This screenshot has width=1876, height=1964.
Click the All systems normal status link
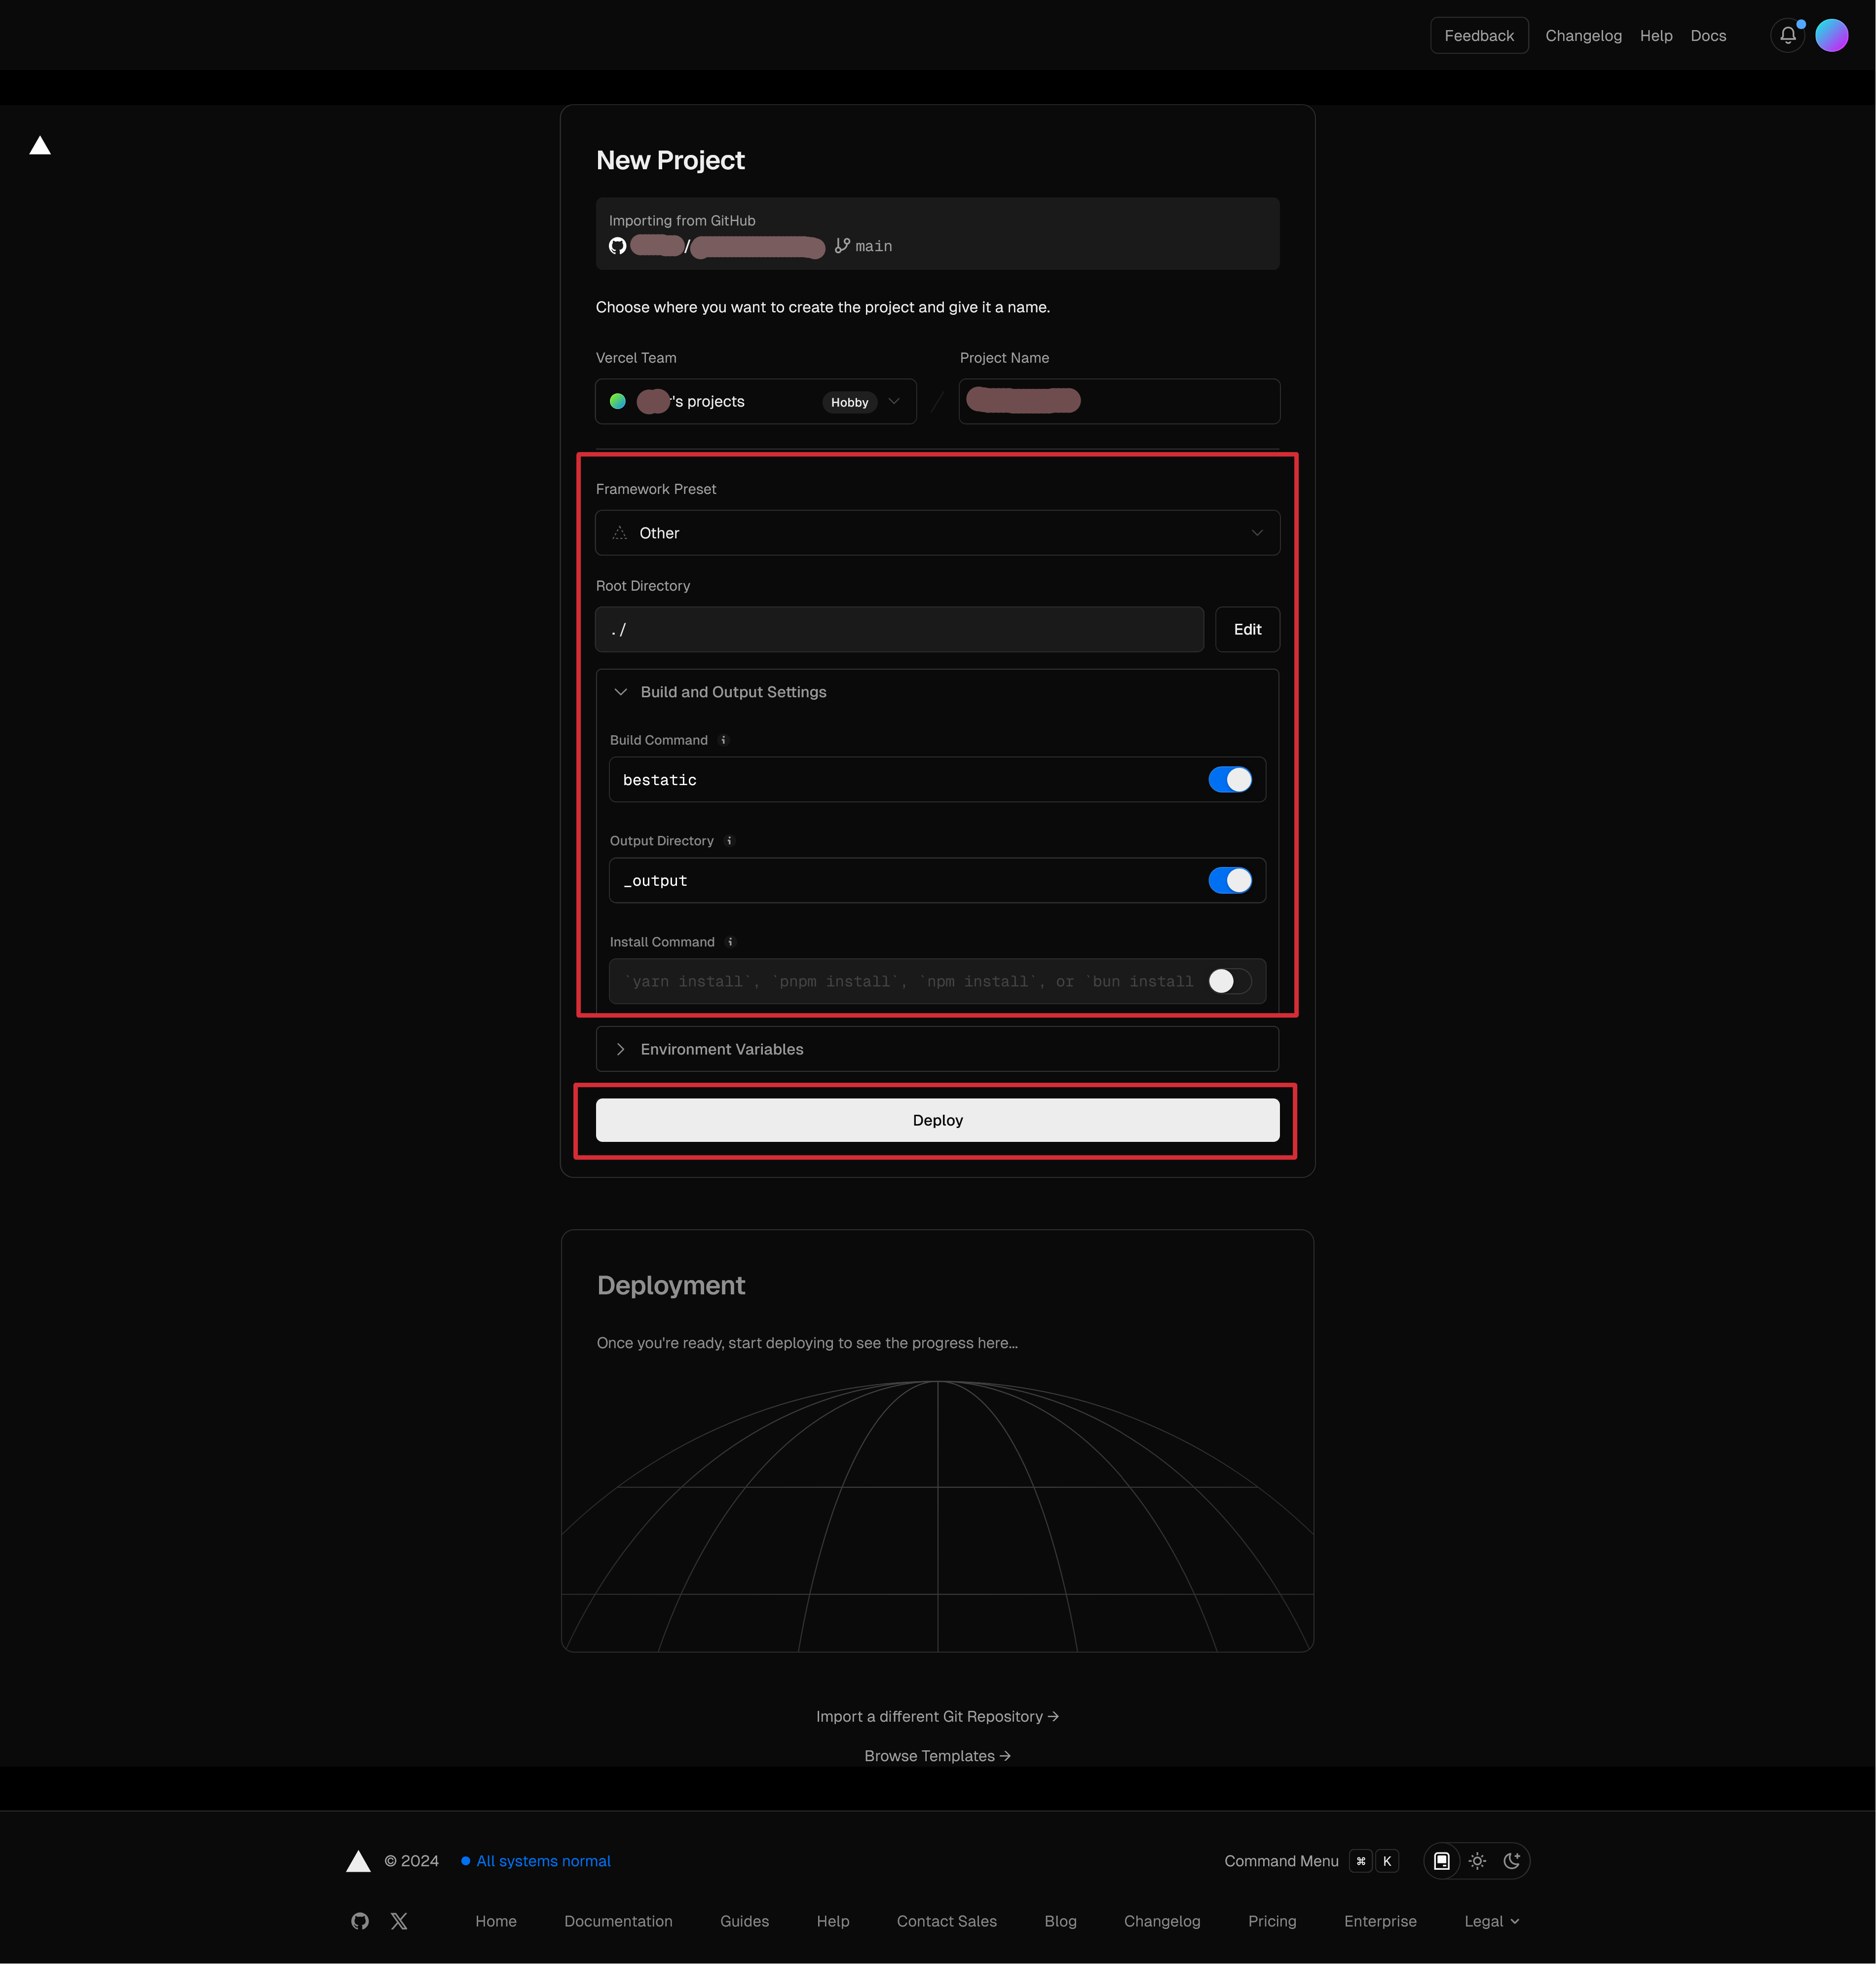536,1861
